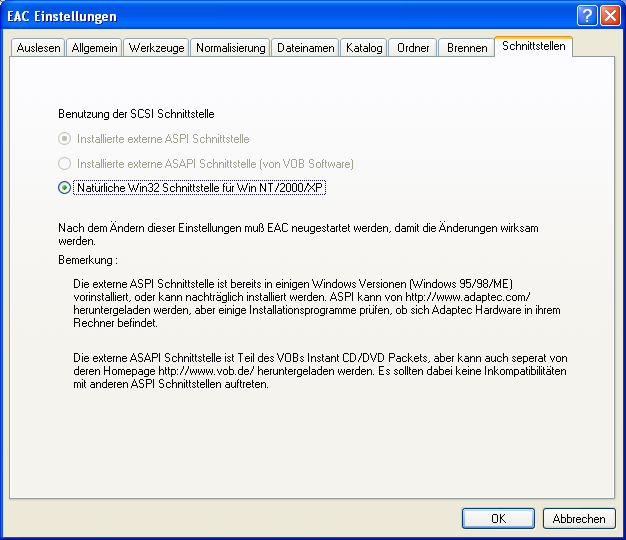Select Natürliche Win32 Schnittstelle radio button
This screenshot has width=626, height=540.
[x=65, y=187]
